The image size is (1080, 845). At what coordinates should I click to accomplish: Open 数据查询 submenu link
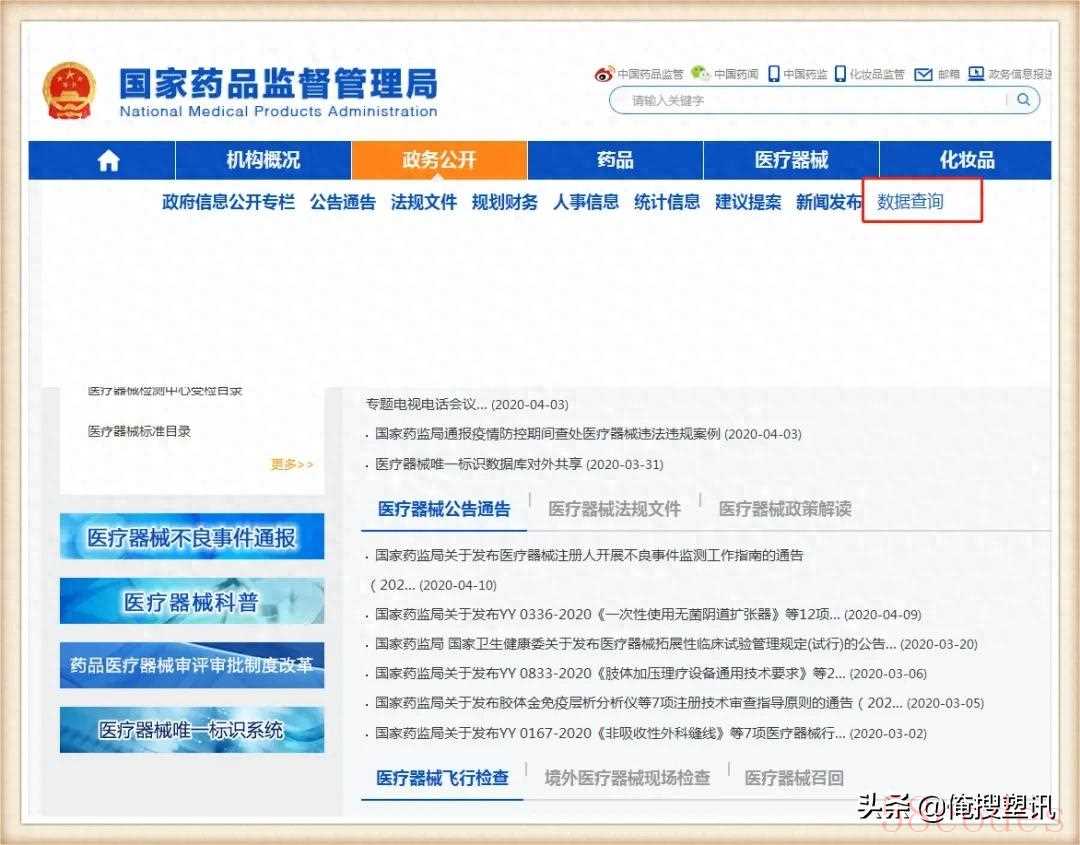[x=910, y=202]
